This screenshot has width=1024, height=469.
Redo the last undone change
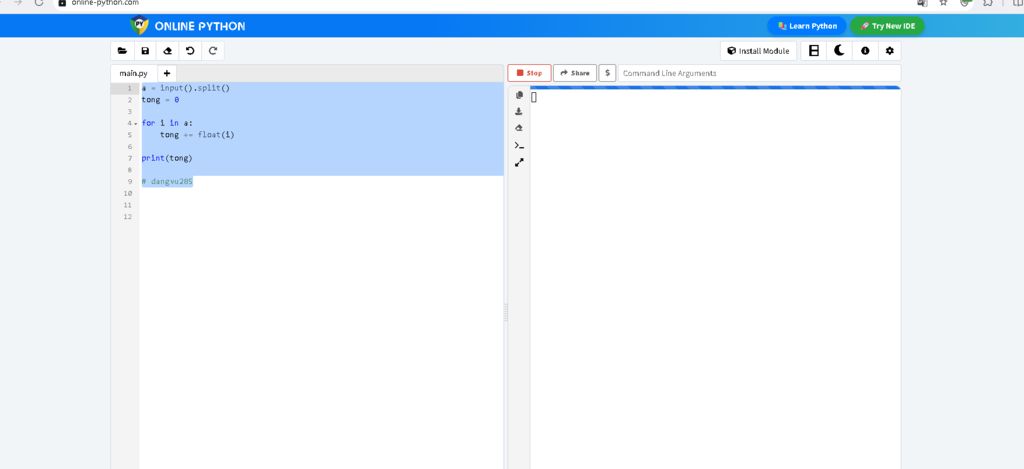pos(212,51)
